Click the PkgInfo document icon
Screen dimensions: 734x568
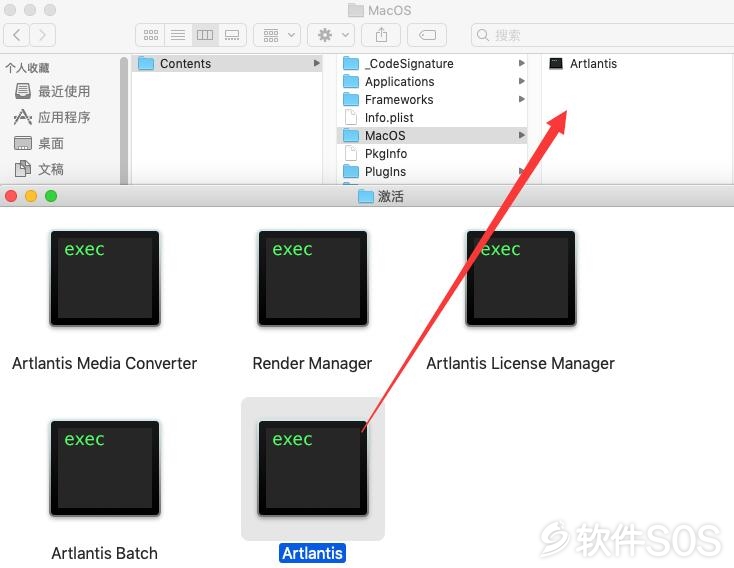pyautogui.click(x=351, y=153)
